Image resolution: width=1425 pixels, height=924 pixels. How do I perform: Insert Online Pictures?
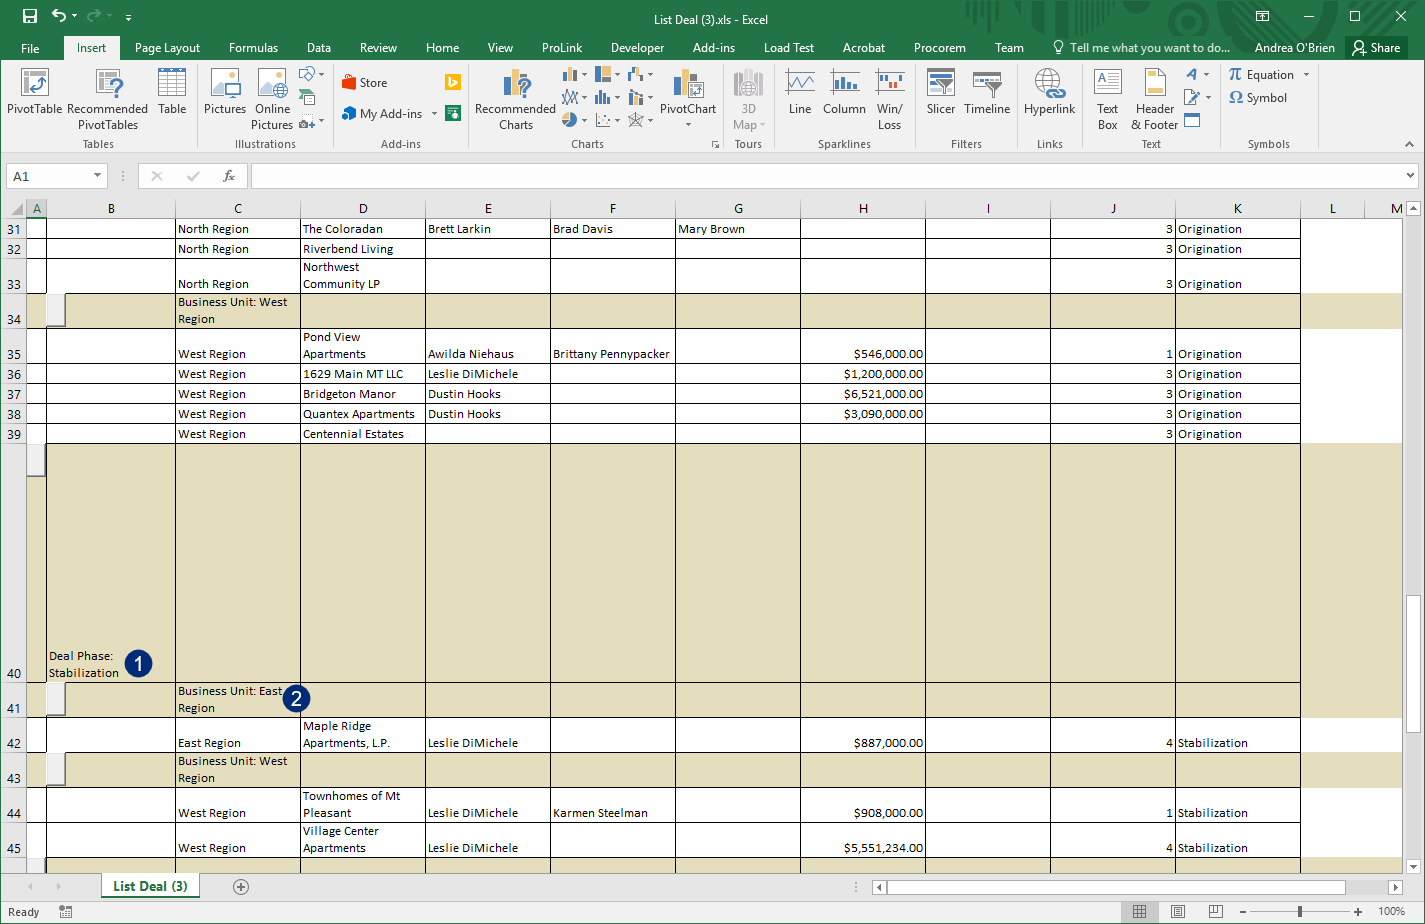point(272,98)
